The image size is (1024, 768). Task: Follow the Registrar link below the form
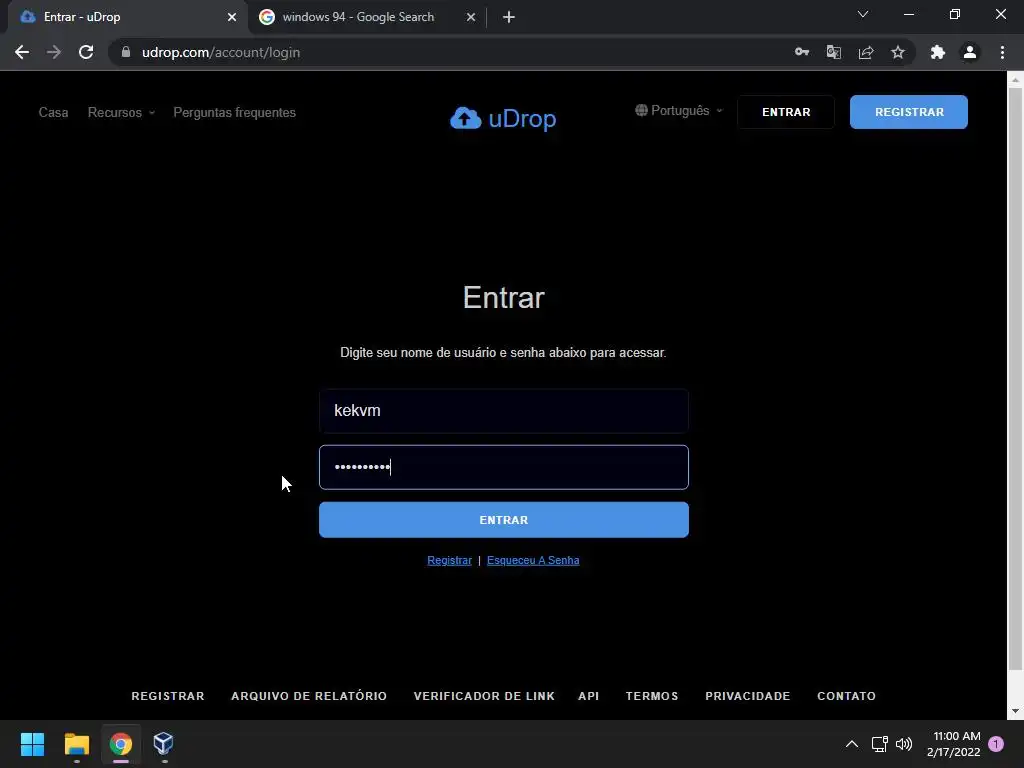(449, 560)
